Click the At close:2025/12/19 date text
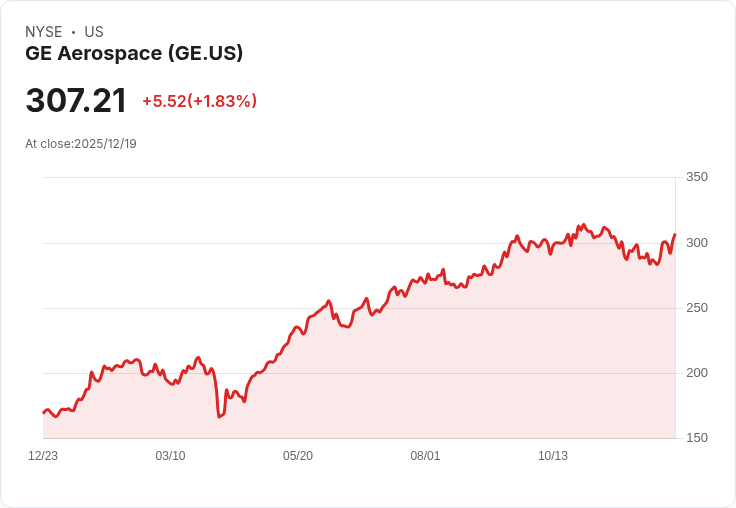The height and width of the screenshot is (508, 736). [x=81, y=144]
